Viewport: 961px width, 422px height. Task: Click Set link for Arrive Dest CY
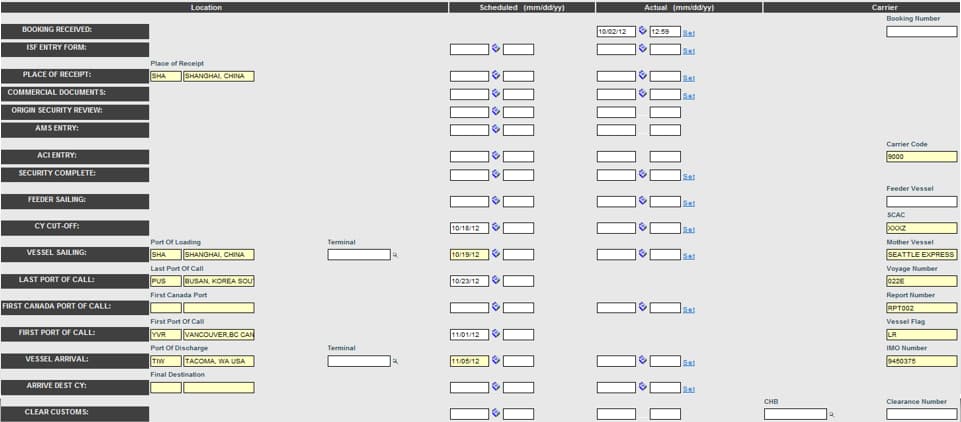688,389
